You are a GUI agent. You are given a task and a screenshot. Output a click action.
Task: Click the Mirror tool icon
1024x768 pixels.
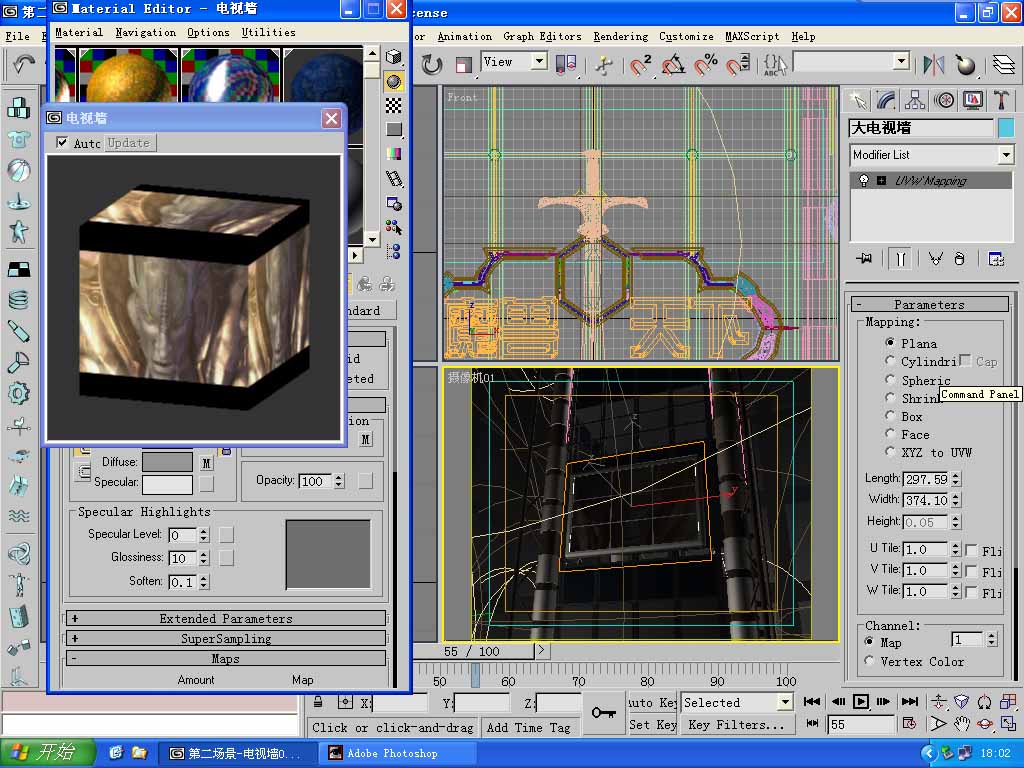click(x=933, y=64)
